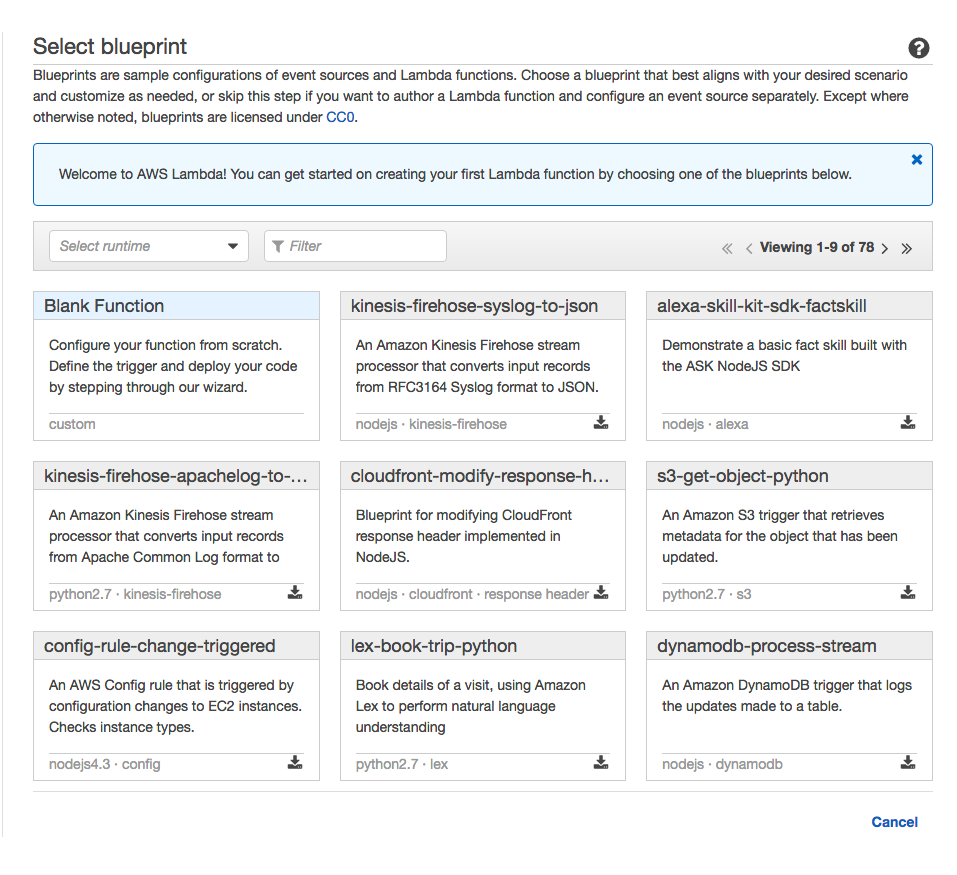Open the CC0 license link
The height and width of the screenshot is (875, 957).
coord(339,117)
